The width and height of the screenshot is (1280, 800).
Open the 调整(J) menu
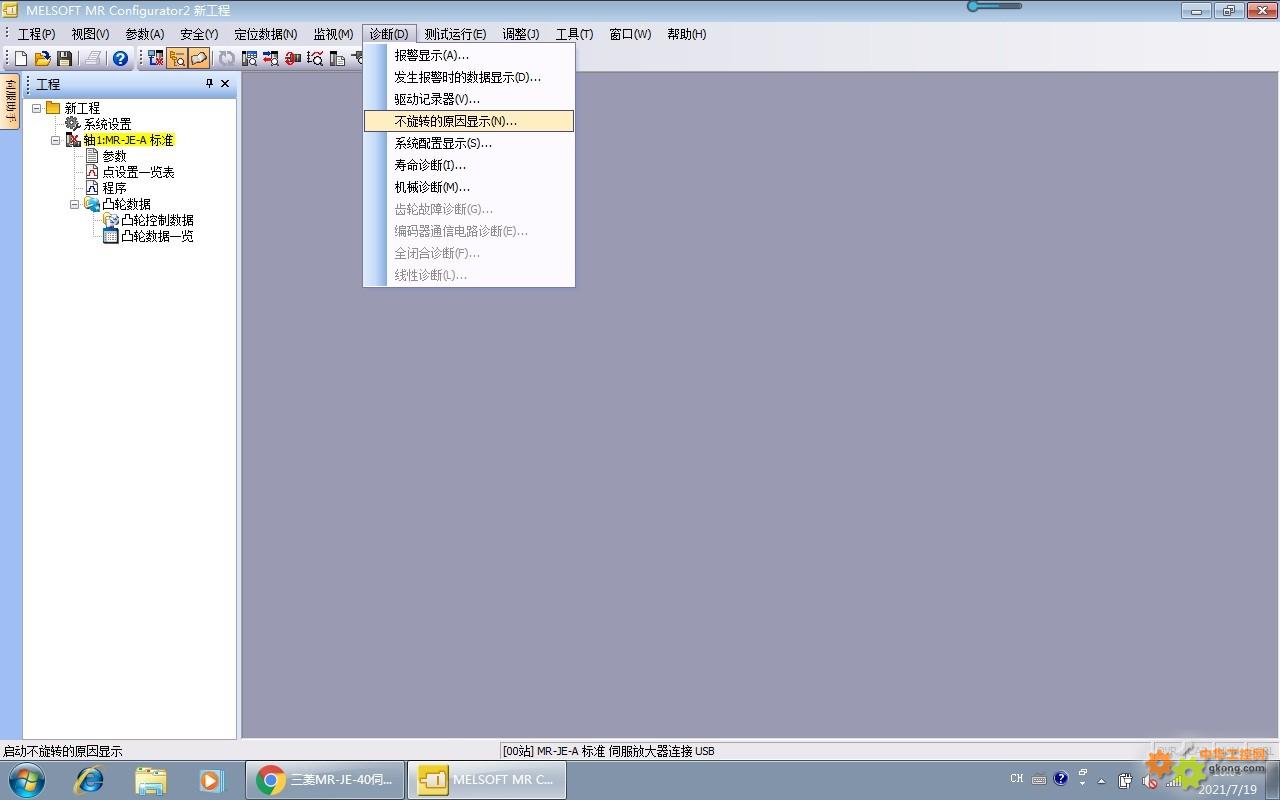click(521, 34)
